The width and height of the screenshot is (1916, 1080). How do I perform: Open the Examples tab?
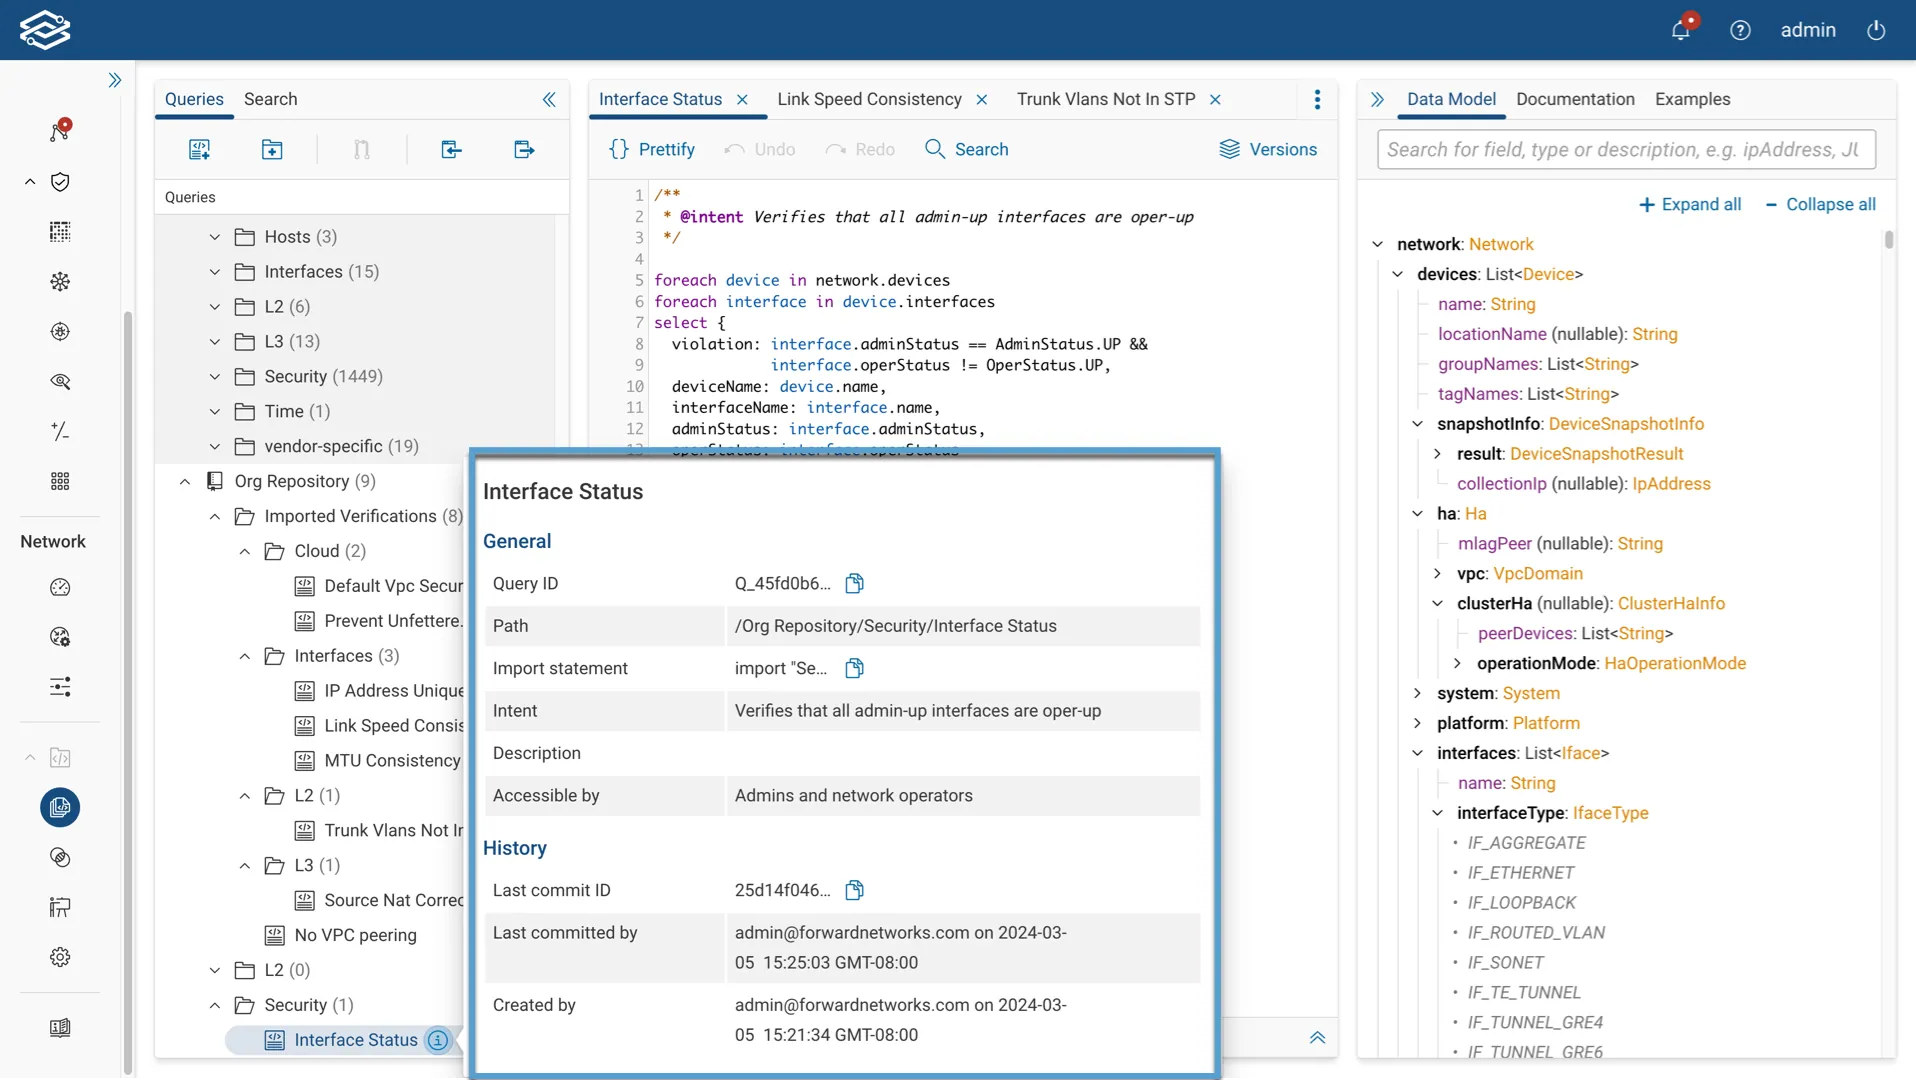[1692, 99]
